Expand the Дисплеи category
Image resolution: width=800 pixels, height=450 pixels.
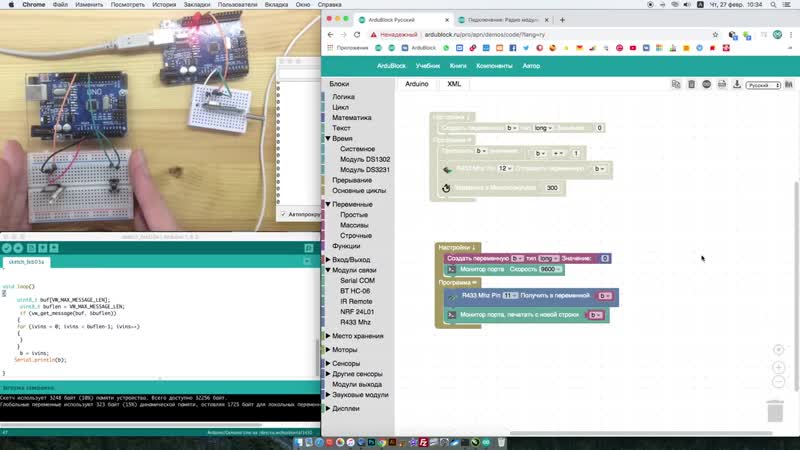[328, 409]
